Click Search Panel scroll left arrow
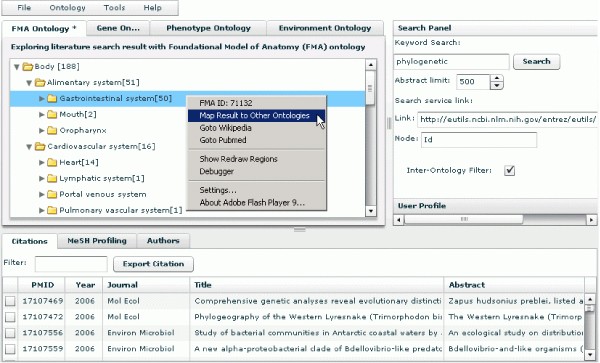Screen dimensions: 600x363 pos(399,220)
